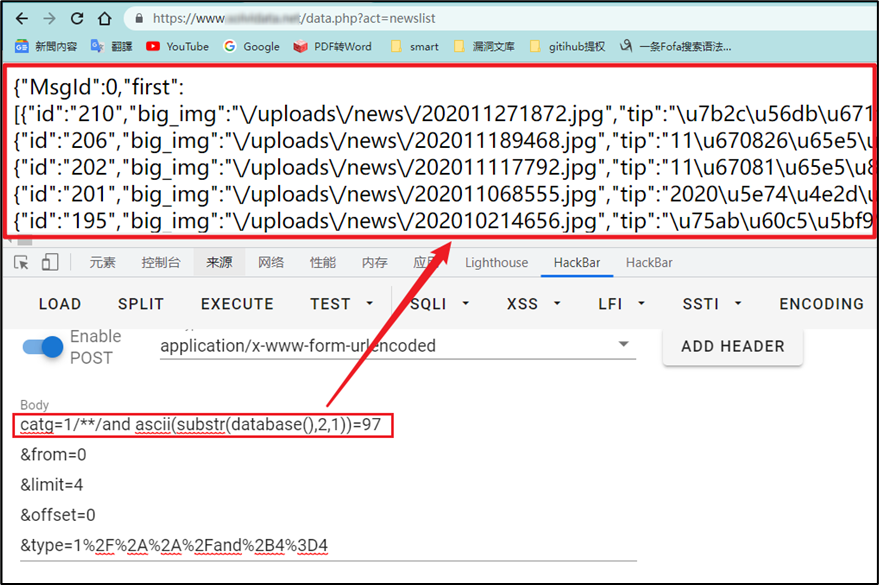This screenshot has width=879, height=585.
Task: Open the 漏洞文库 bookmarks folder
Action: pyautogui.click(x=484, y=47)
